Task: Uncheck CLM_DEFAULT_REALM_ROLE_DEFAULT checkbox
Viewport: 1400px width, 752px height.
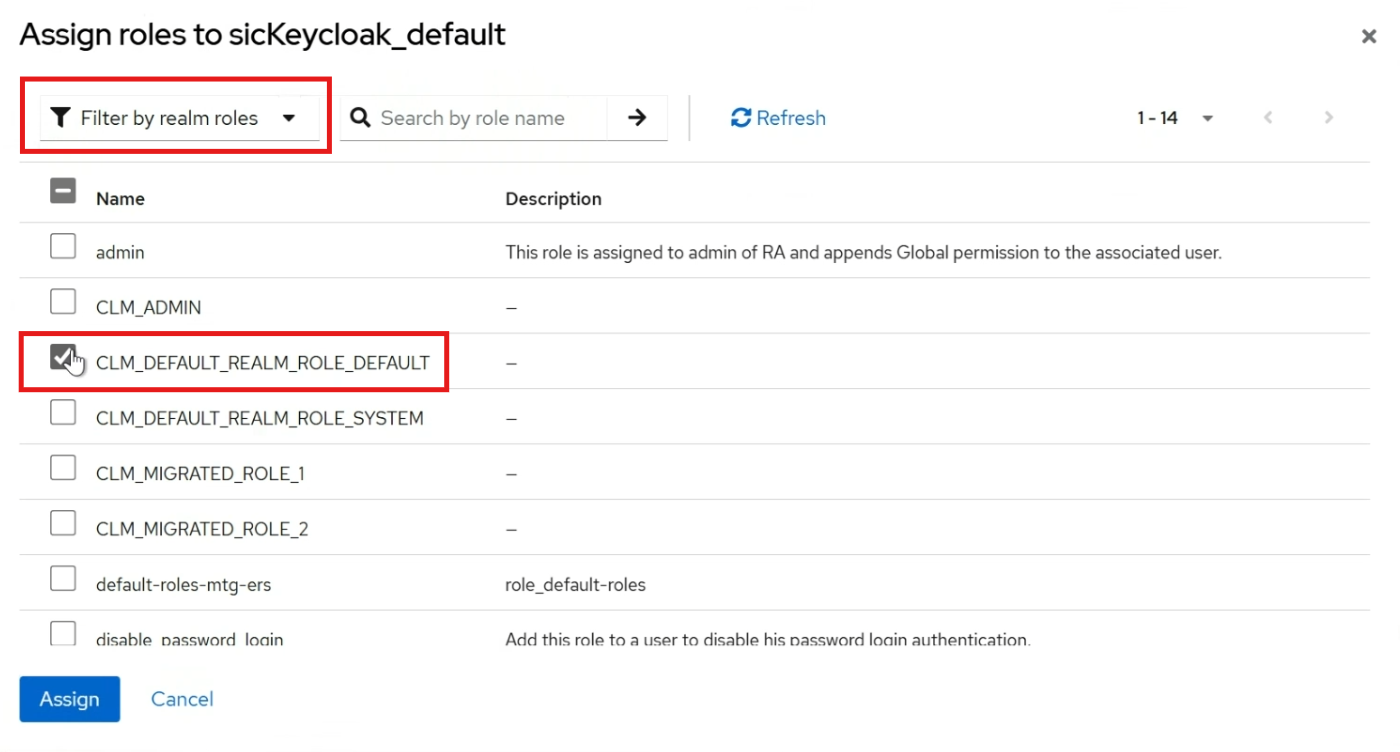Action: [x=63, y=357]
